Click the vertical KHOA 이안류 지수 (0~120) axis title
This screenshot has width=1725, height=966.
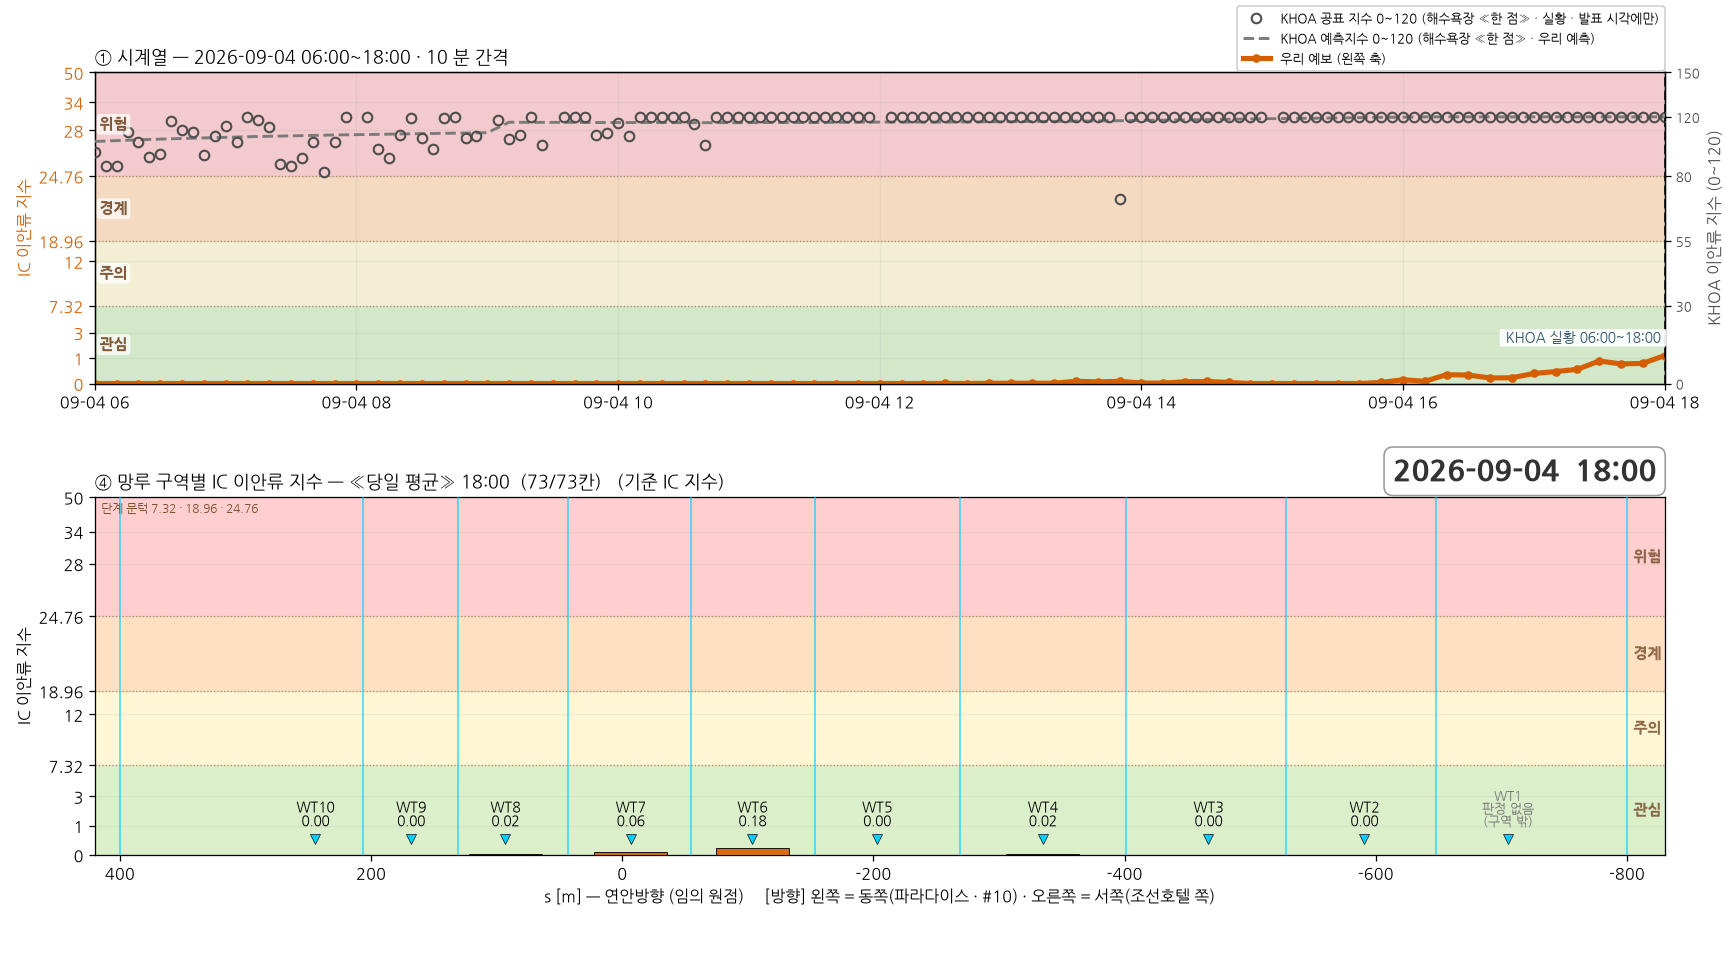pyautogui.click(x=1714, y=228)
